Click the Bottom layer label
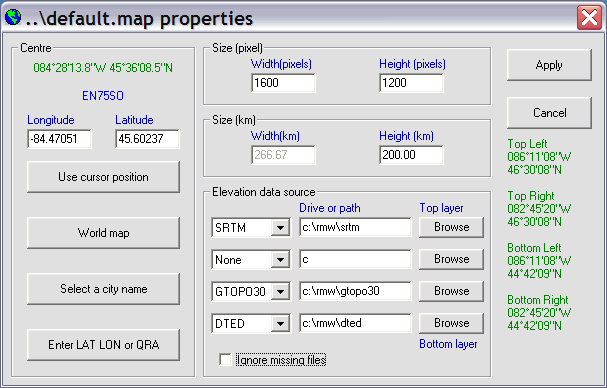The height and width of the screenshot is (388, 607). (448, 344)
